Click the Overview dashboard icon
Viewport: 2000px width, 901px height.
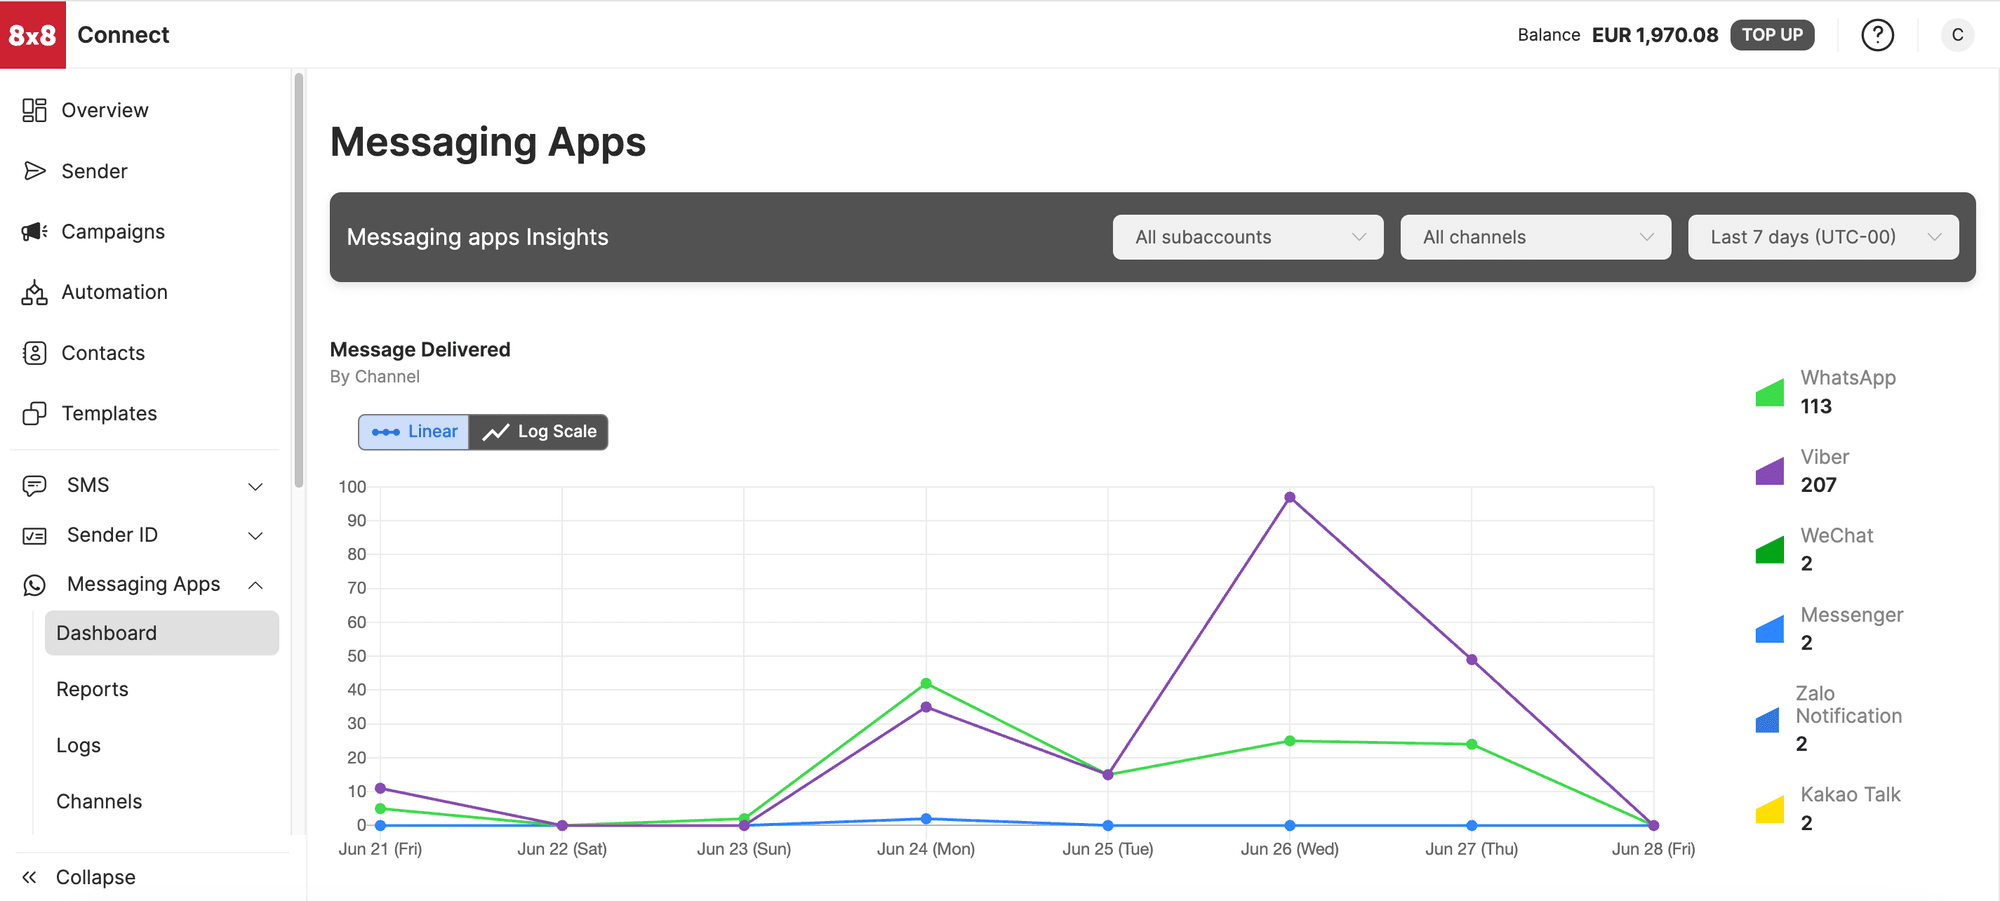click(x=34, y=110)
